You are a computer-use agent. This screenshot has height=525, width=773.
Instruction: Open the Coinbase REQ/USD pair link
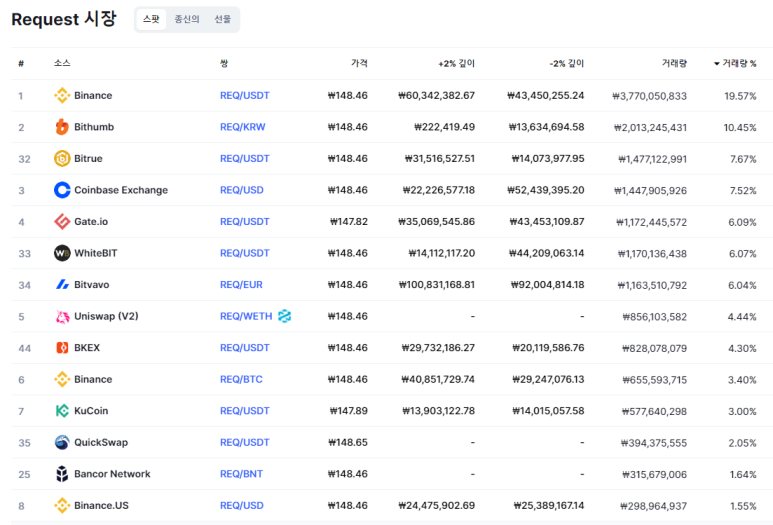click(x=242, y=190)
